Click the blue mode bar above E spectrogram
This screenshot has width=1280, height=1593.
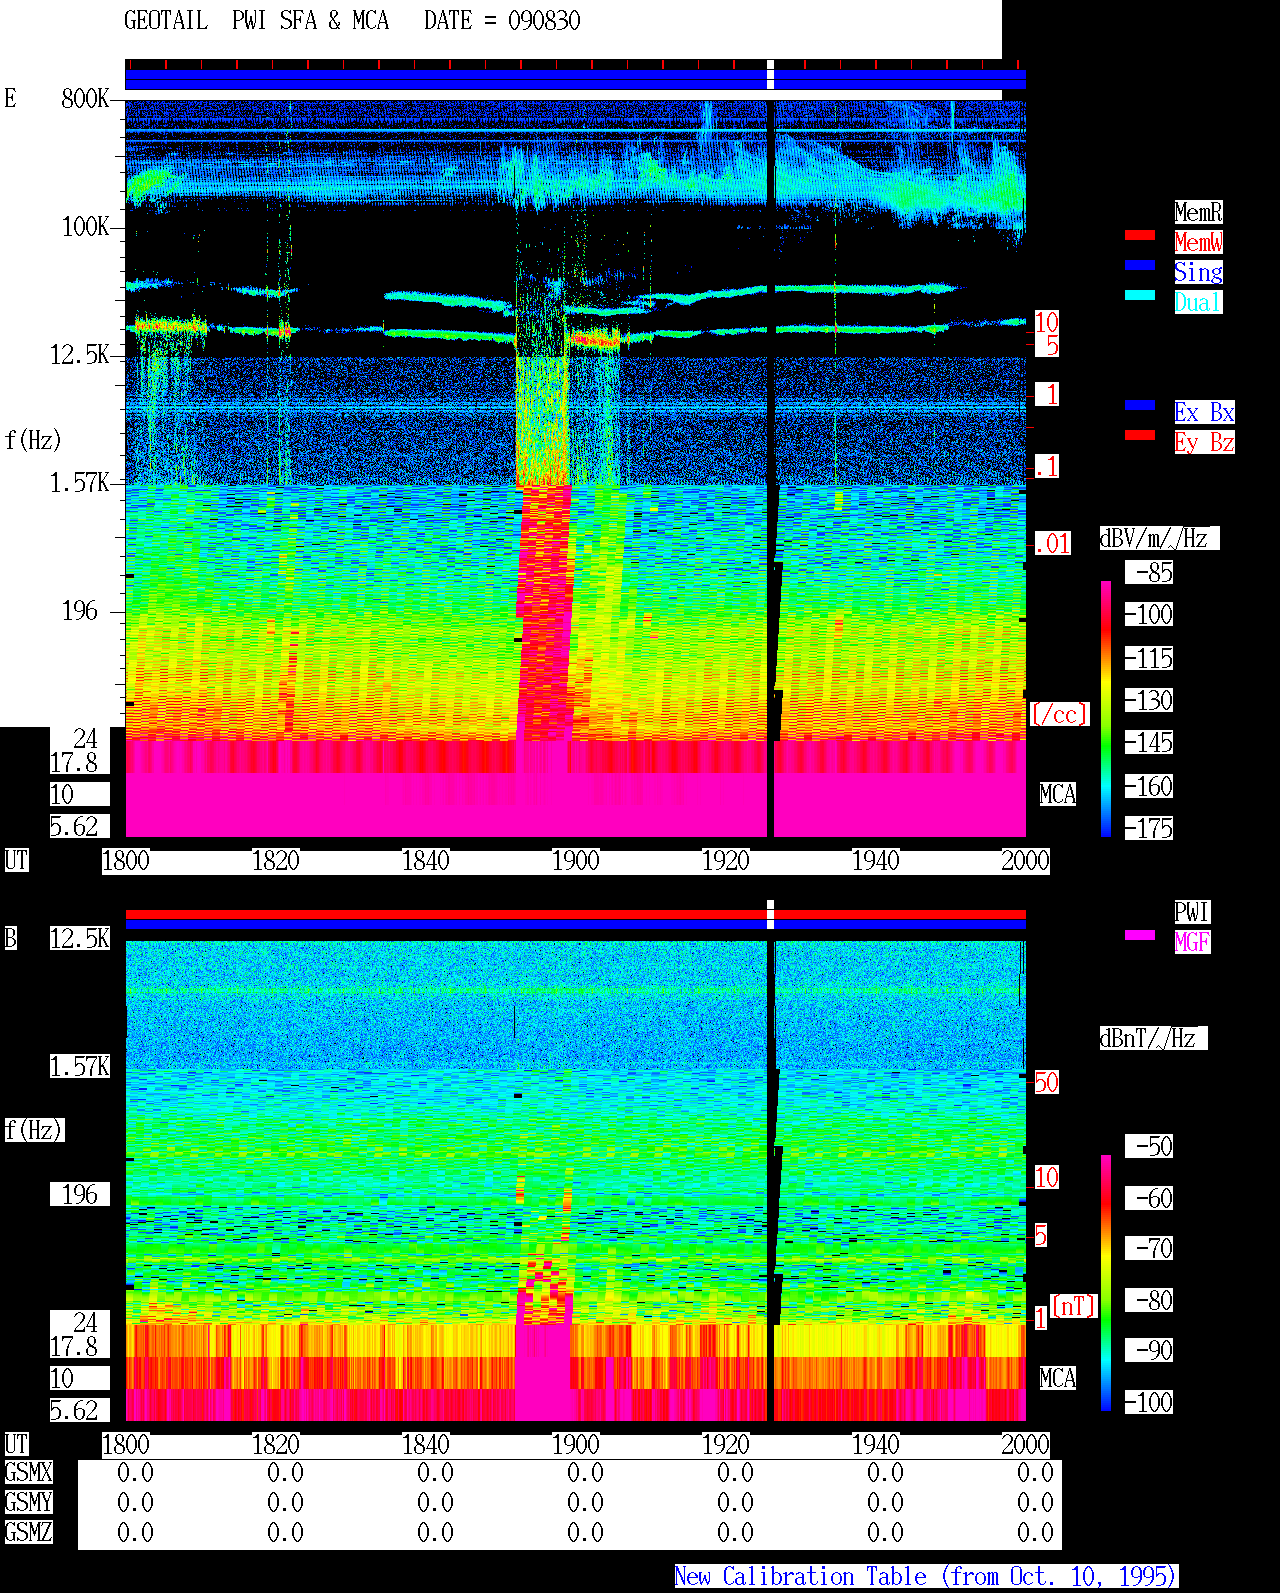[575, 79]
